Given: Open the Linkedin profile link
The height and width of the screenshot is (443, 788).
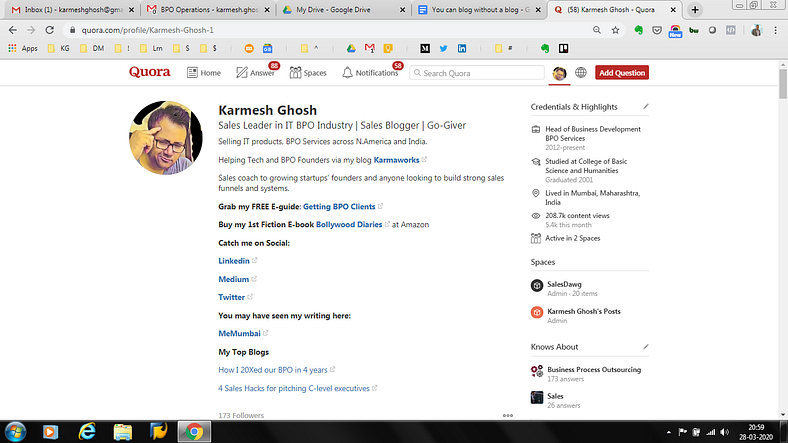Looking at the screenshot, I should [234, 261].
